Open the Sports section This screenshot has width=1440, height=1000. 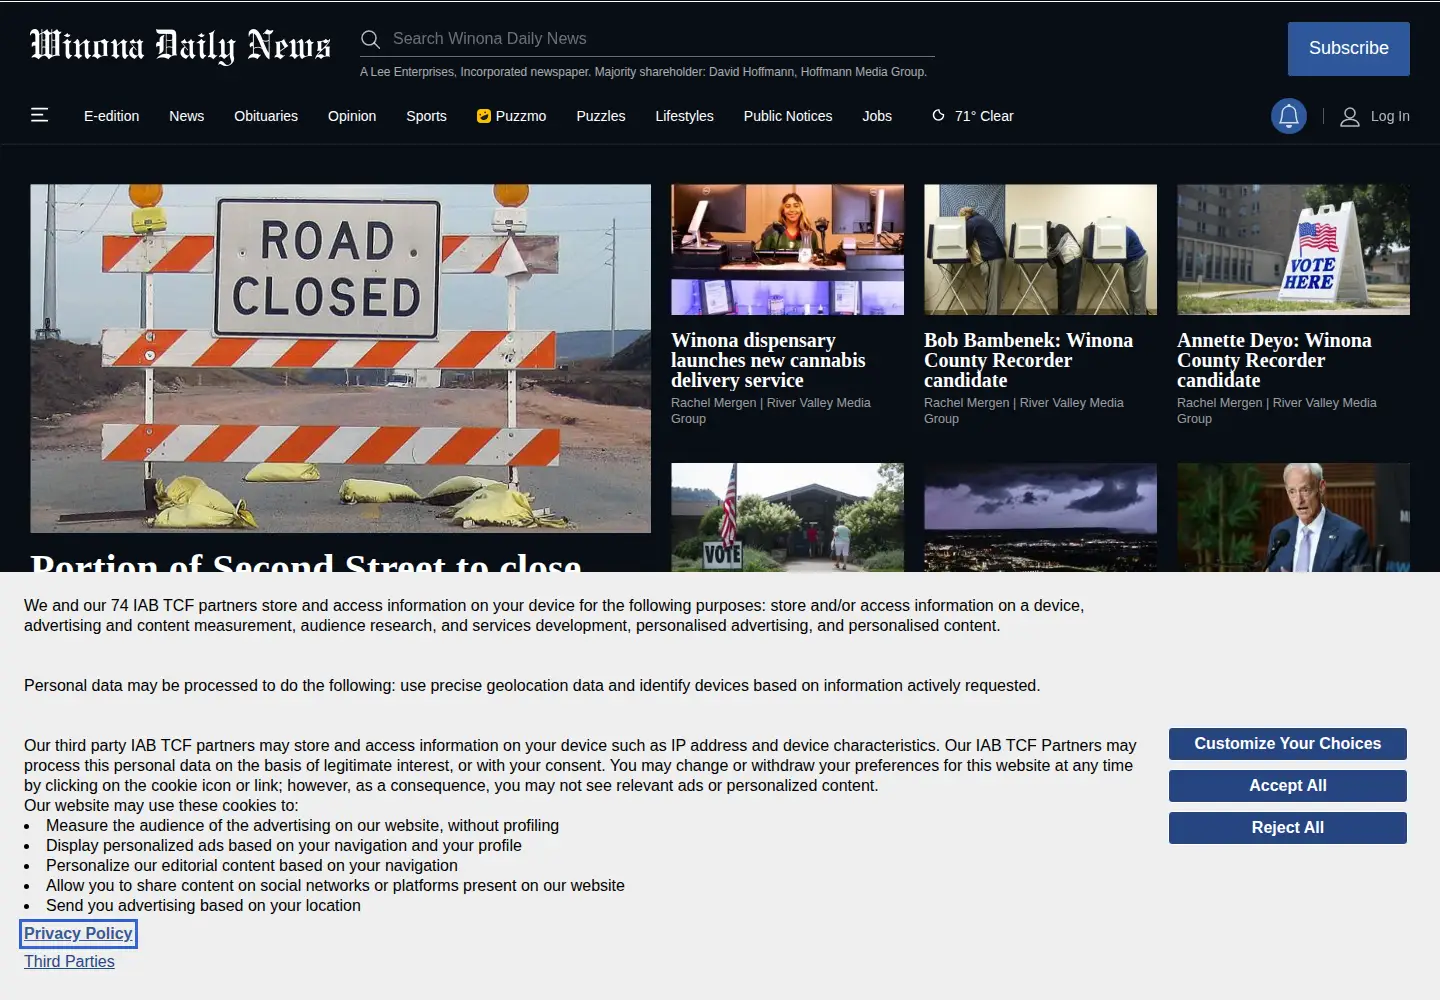pyautogui.click(x=427, y=116)
